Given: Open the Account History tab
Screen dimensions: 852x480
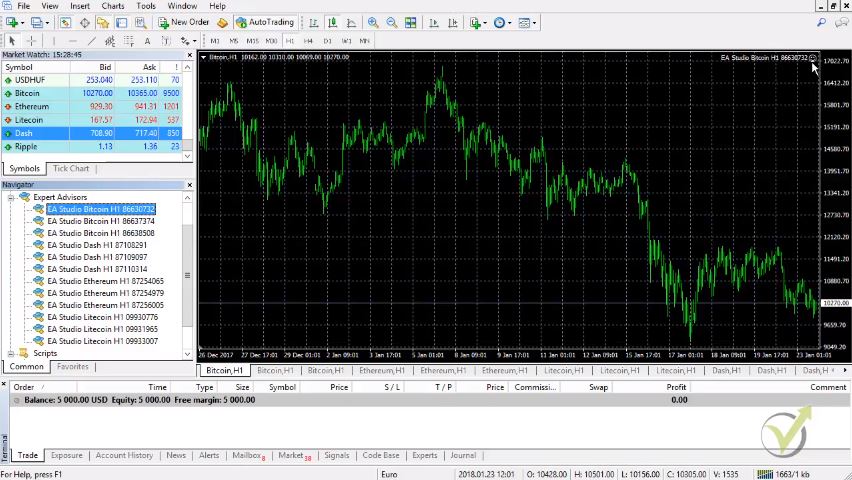Looking at the screenshot, I should coord(124,456).
